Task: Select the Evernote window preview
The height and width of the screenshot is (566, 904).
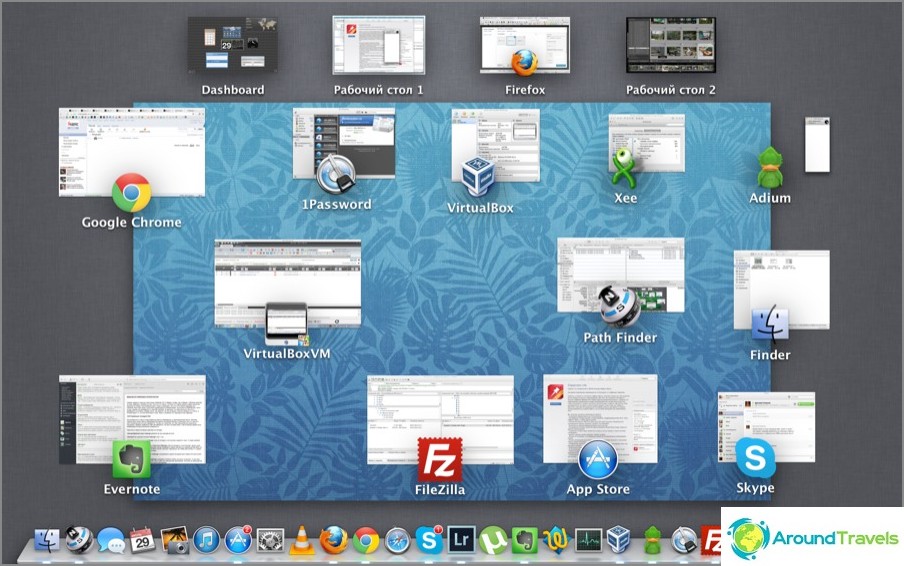Action: [x=132, y=419]
